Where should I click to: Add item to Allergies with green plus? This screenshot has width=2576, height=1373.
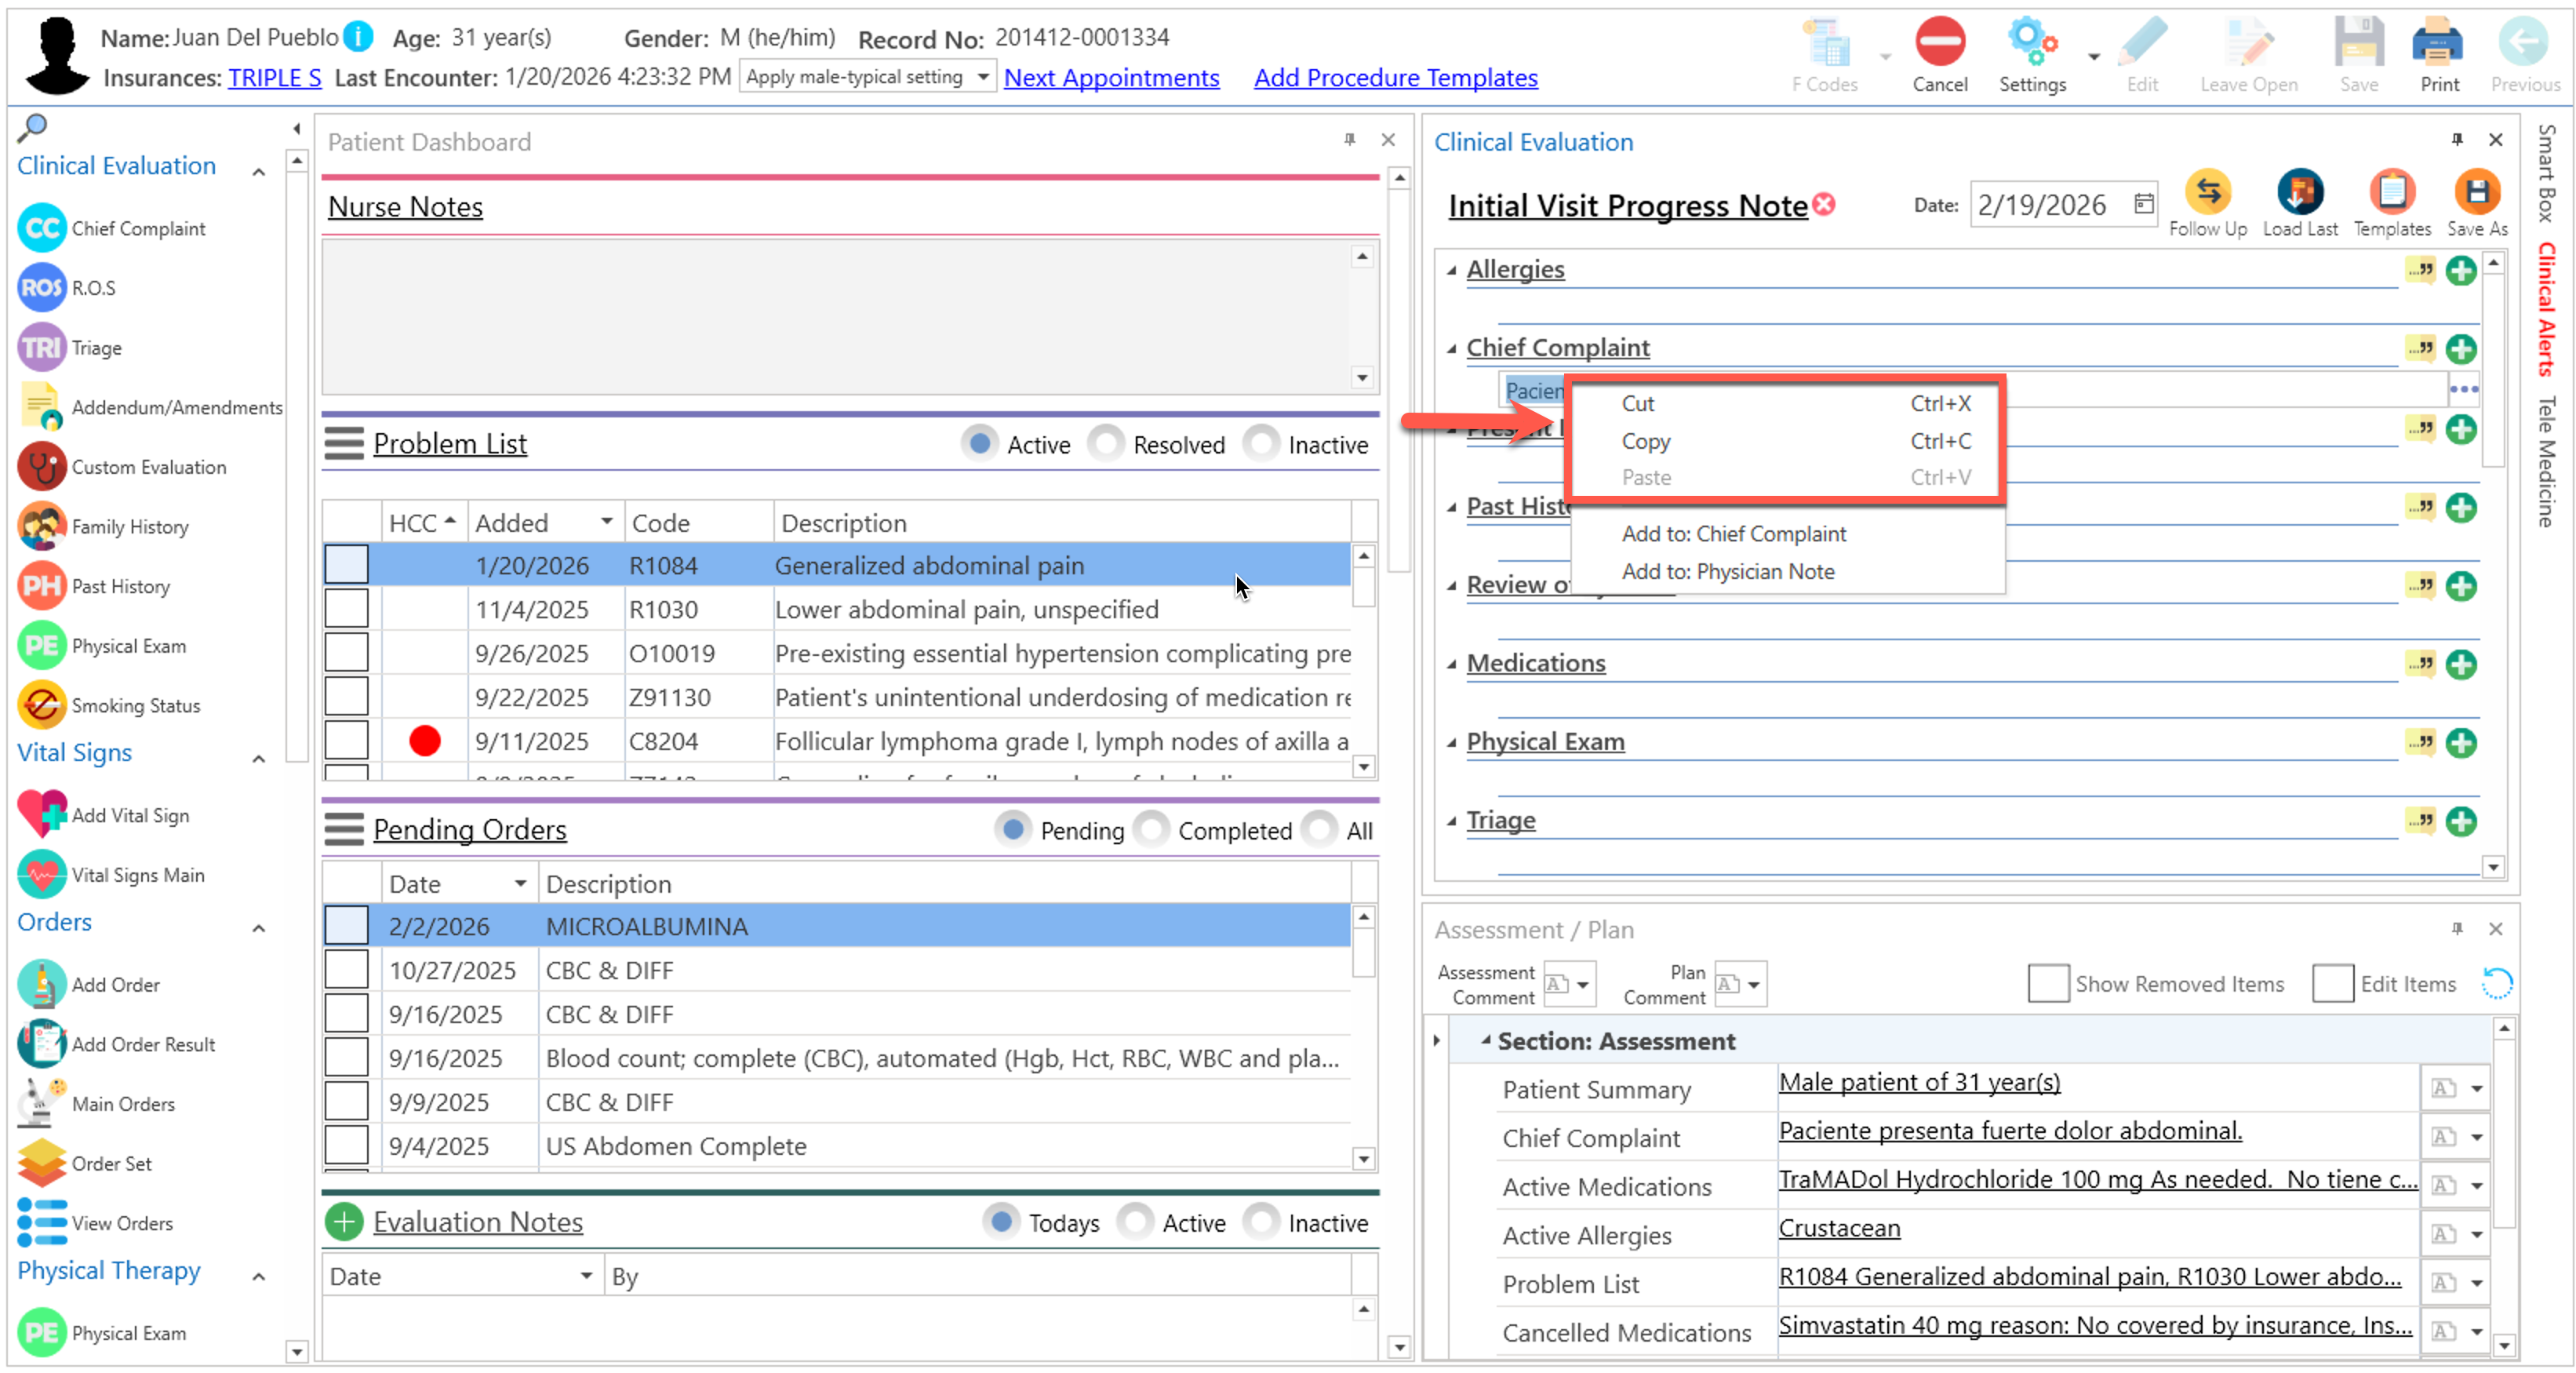click(x=2461, y=270)
